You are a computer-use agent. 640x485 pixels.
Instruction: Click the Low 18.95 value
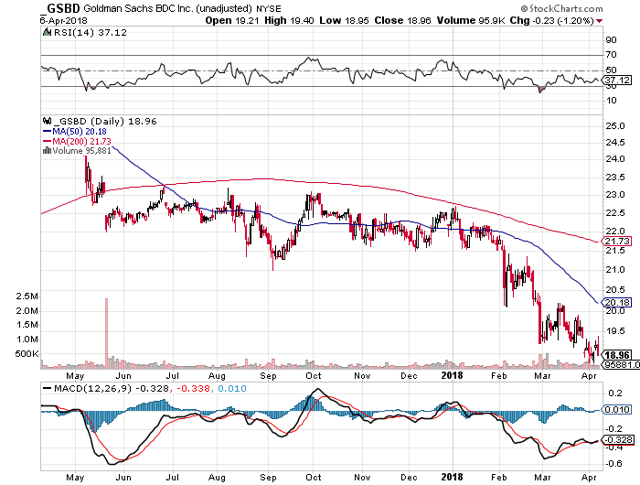[x=344, y=20]
